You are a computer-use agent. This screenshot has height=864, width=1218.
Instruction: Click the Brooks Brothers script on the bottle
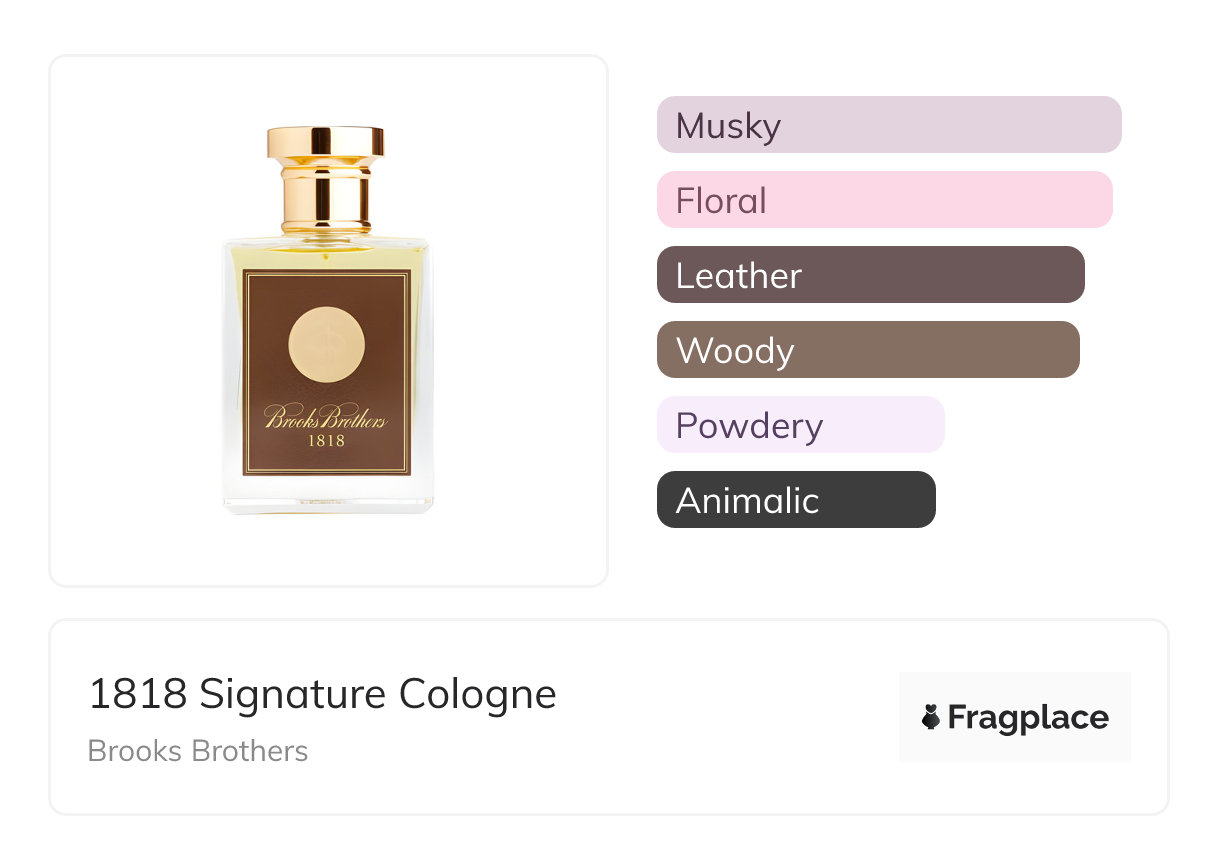(326, 418)
